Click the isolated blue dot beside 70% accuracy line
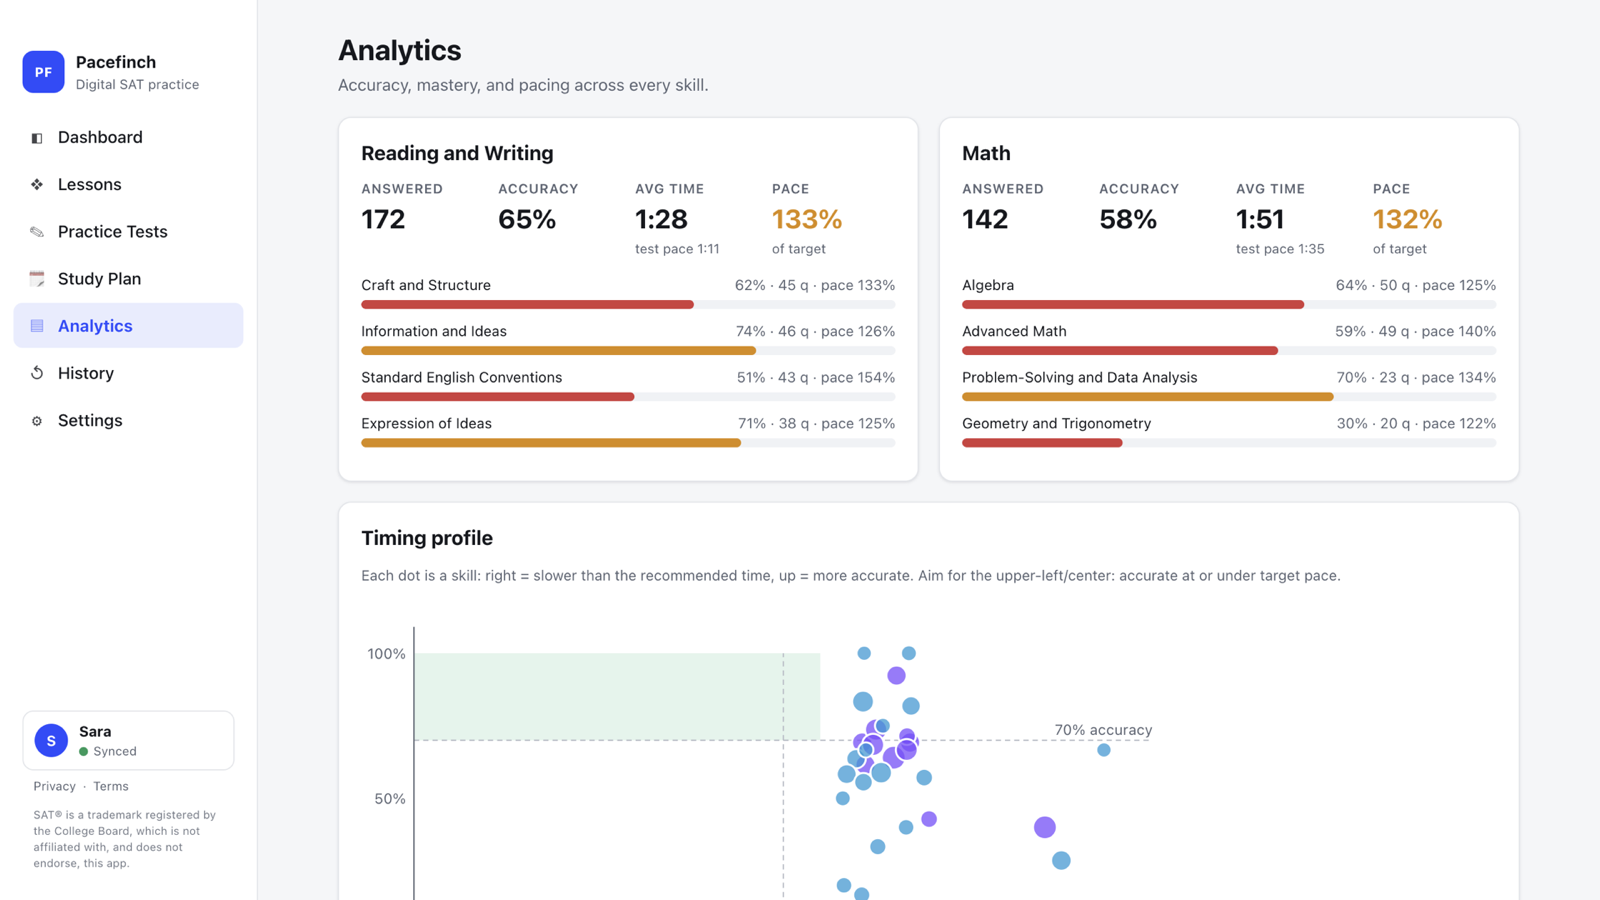The image size is (1600, 900). pos(1104,750)
